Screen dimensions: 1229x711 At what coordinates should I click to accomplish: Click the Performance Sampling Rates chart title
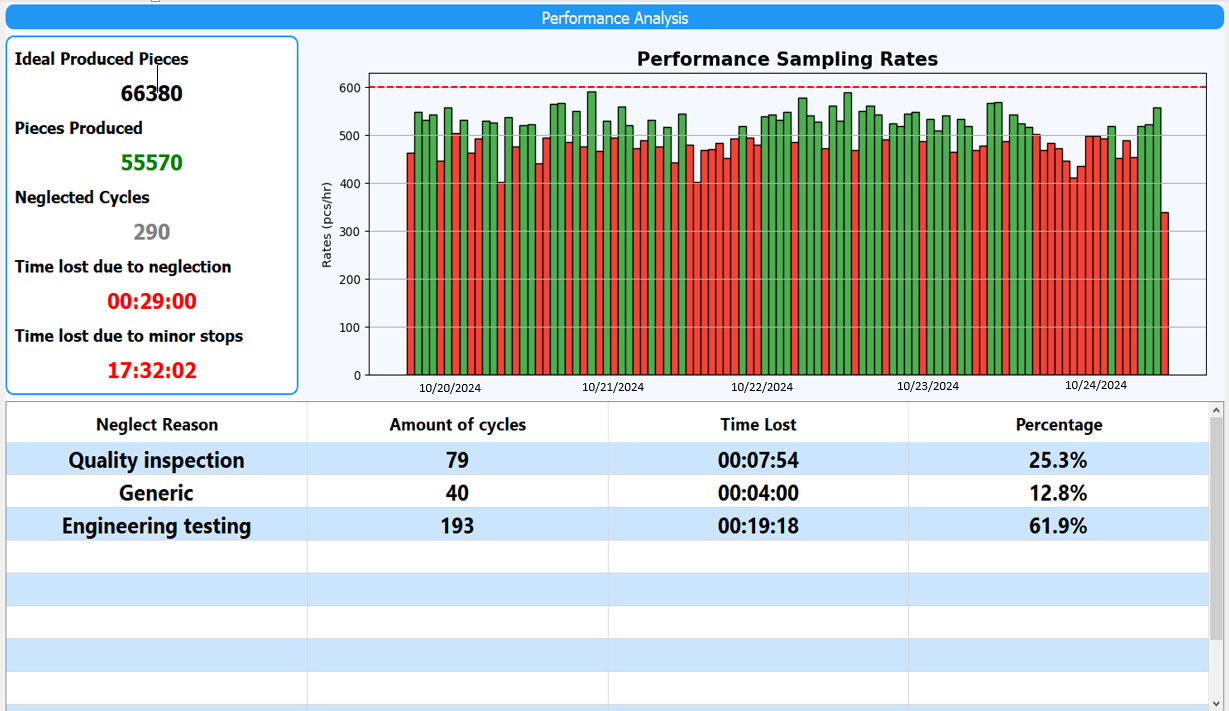[787, 59]
